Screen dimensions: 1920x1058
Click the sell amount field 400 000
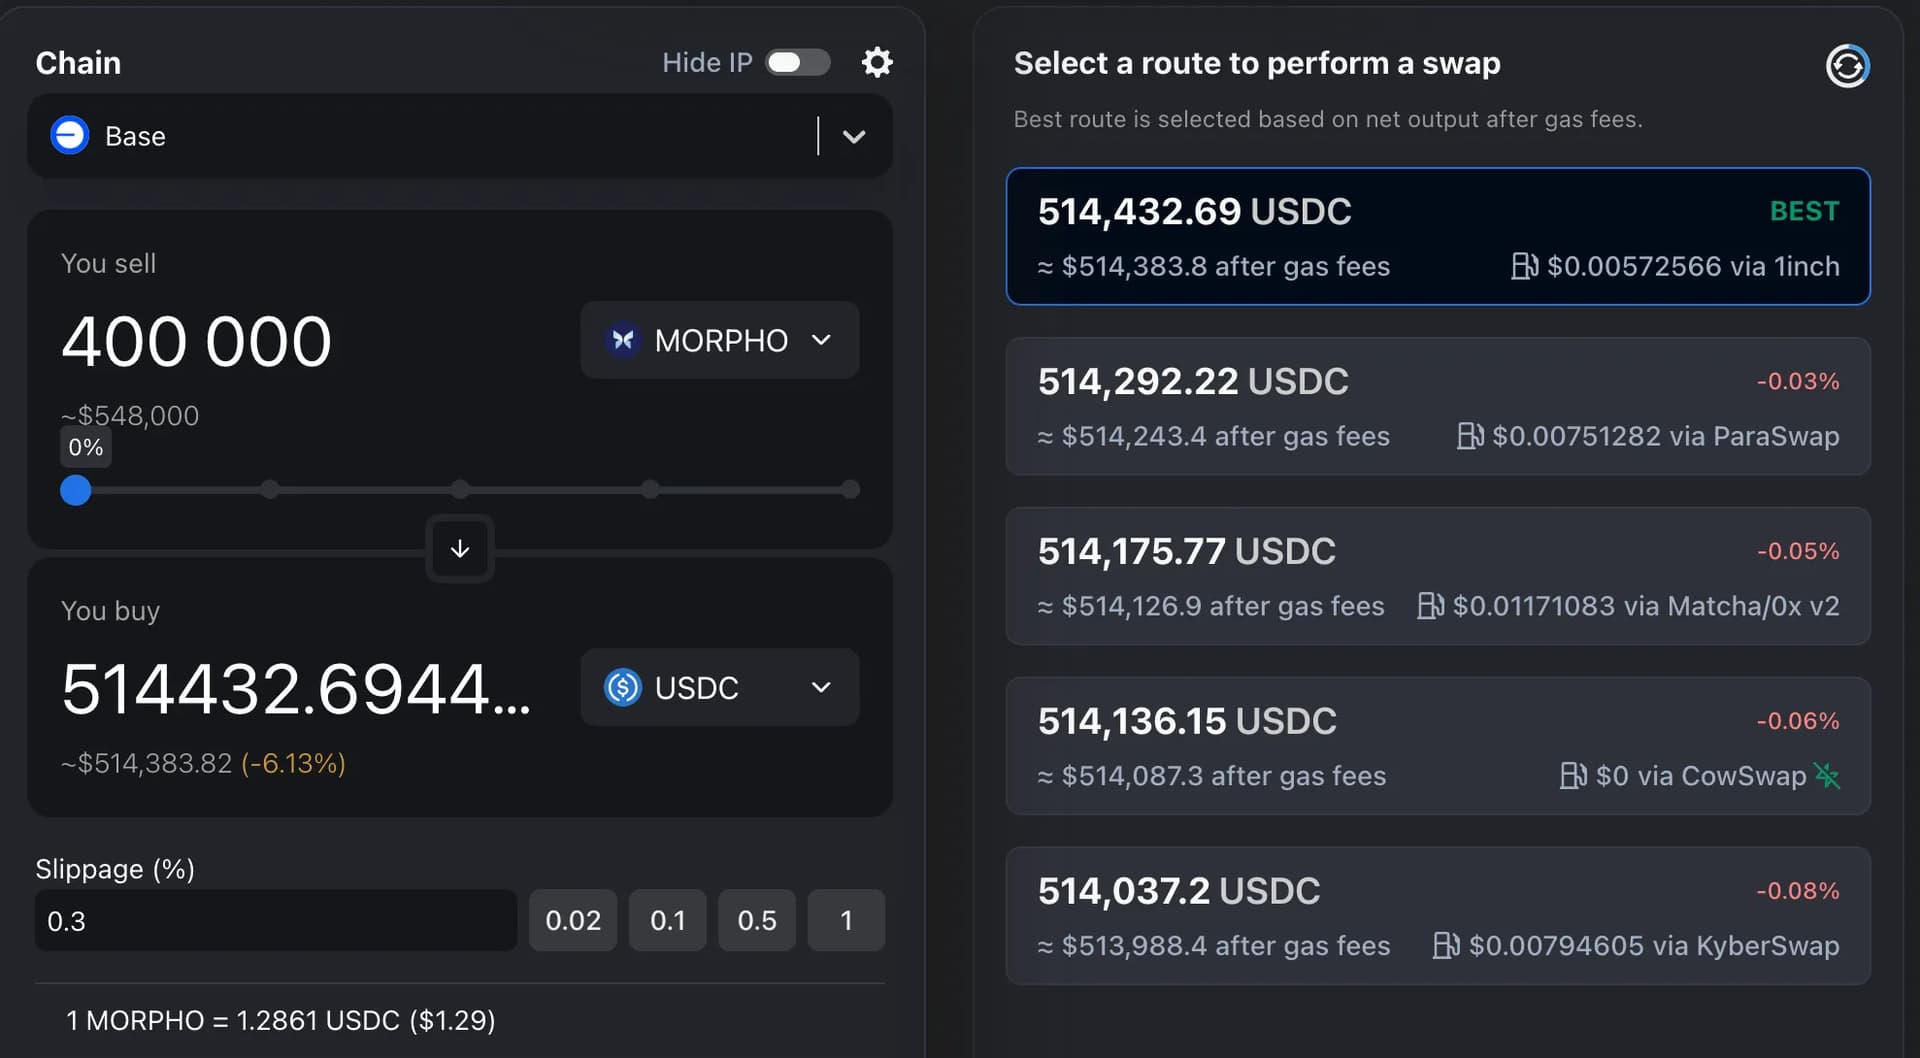pos(197,341)
